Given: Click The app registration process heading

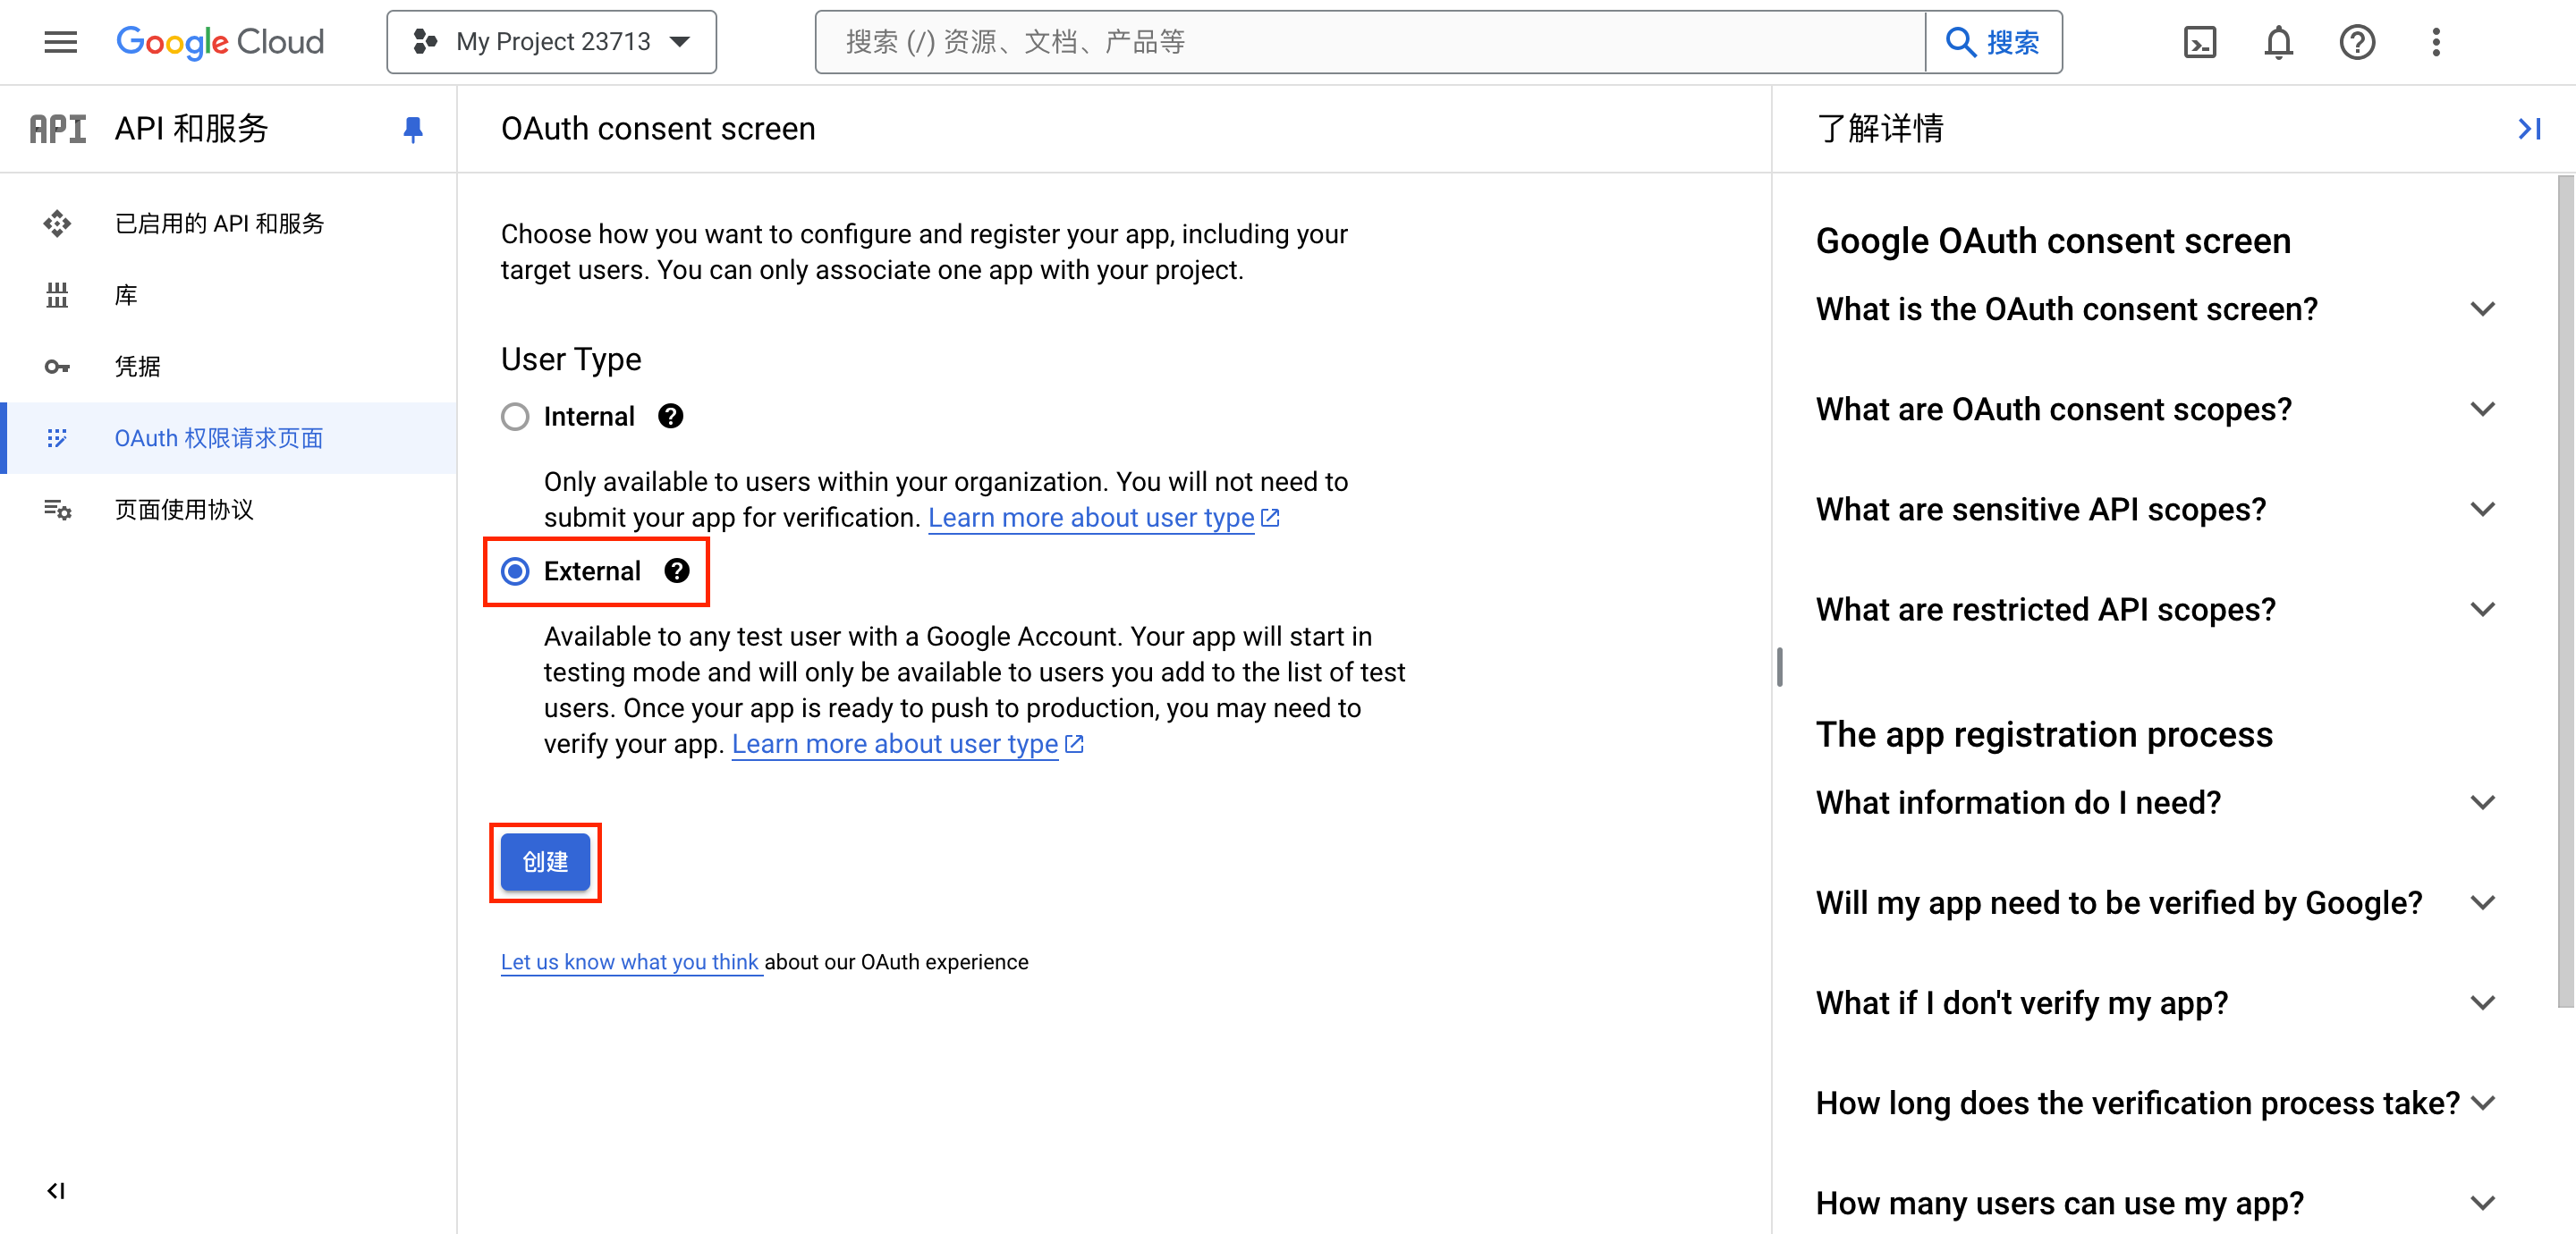Looking at the screenshot, I should (2044, 734).
